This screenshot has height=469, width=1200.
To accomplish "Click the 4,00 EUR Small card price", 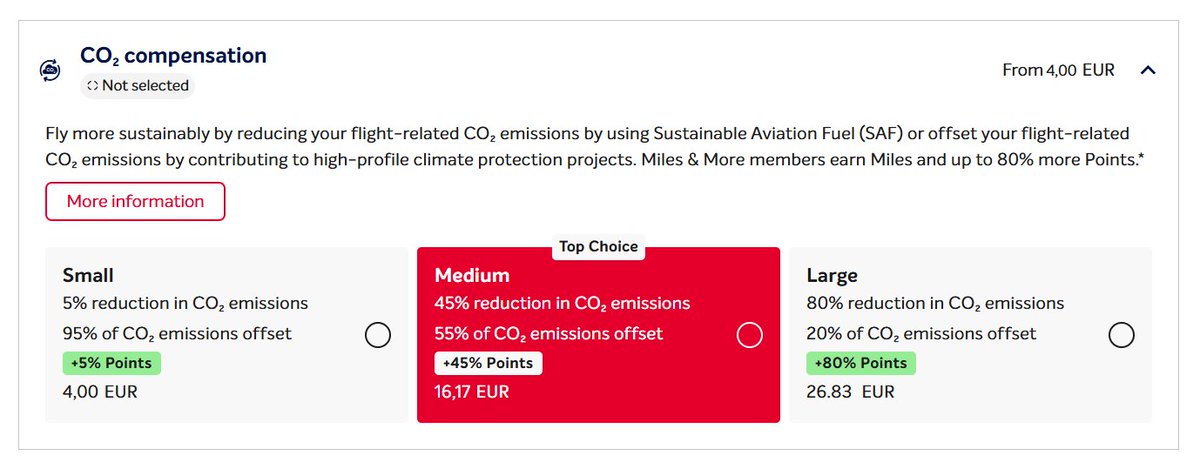I will point(100,391).
